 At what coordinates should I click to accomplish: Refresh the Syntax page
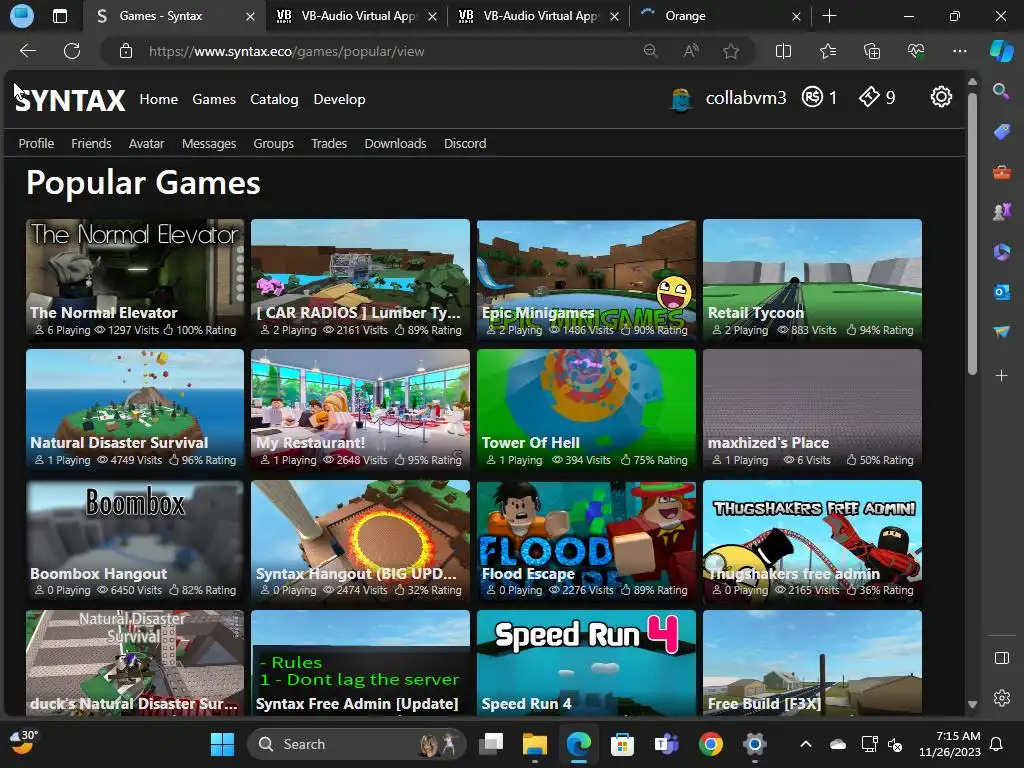[x=72, y=51]
